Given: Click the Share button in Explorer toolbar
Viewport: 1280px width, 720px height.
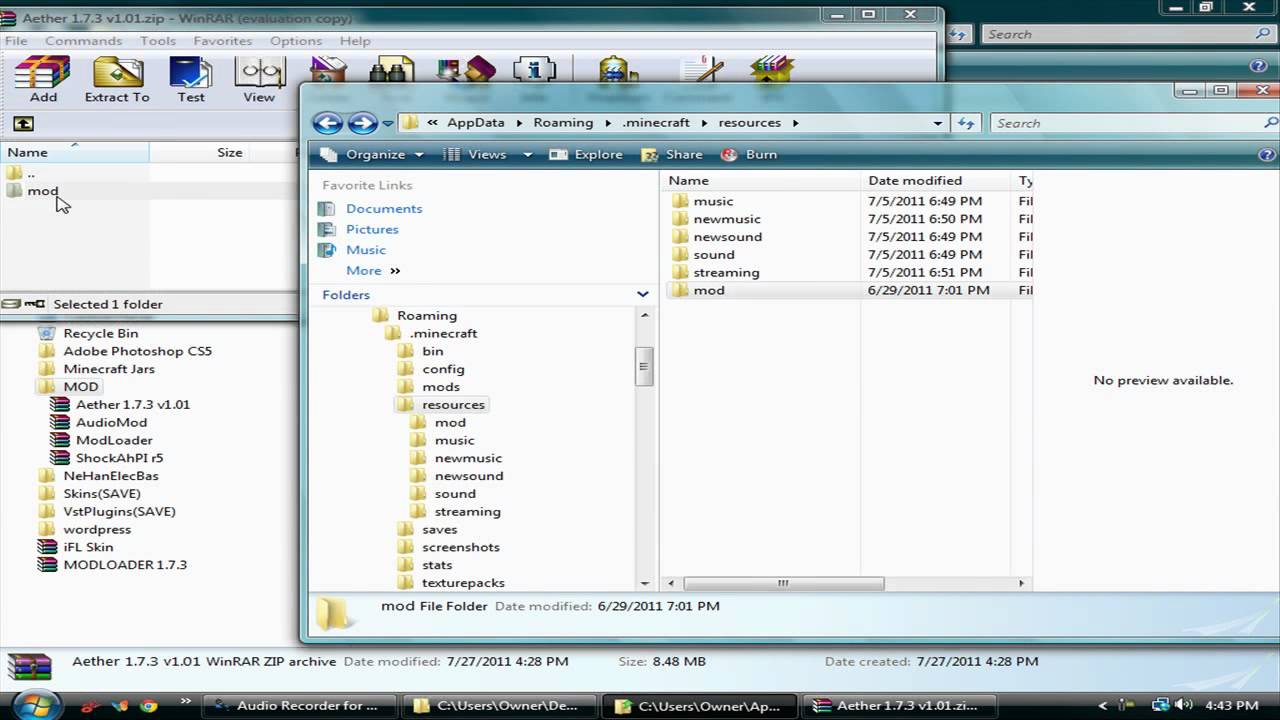Looking at the screenshot, I should point(672,155).
